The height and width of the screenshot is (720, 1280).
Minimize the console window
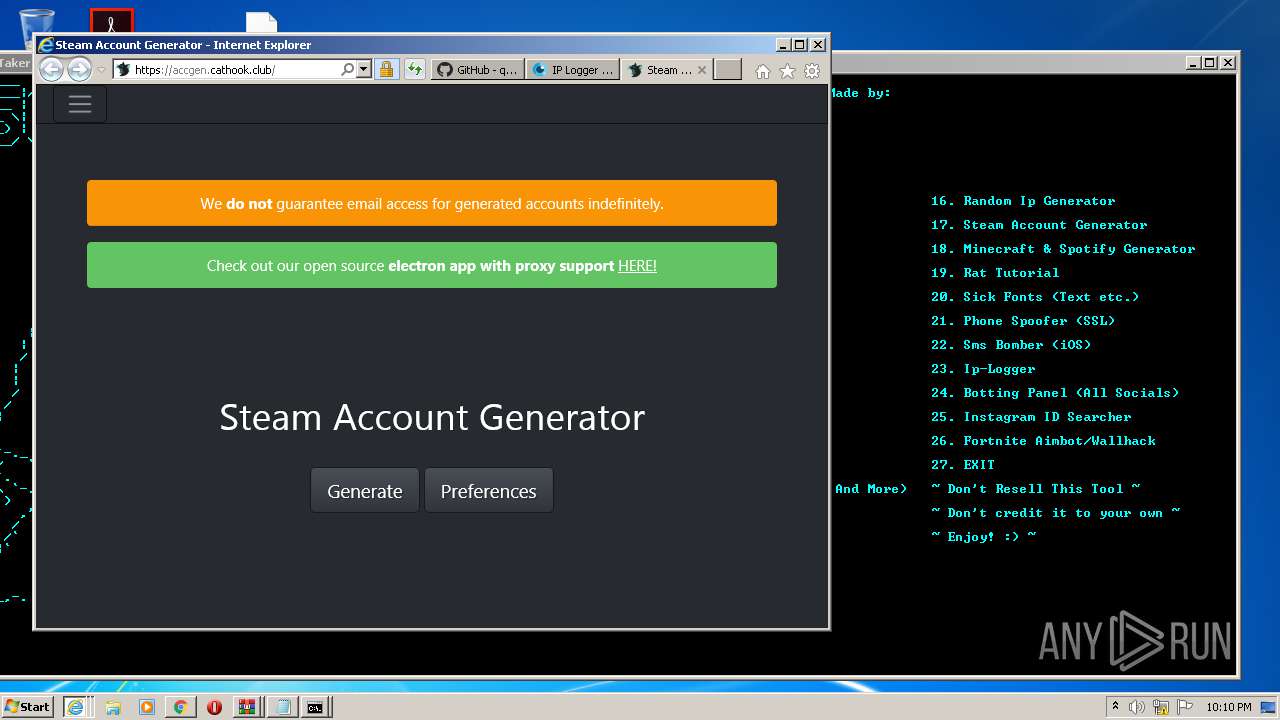(x=1193, y=63)
